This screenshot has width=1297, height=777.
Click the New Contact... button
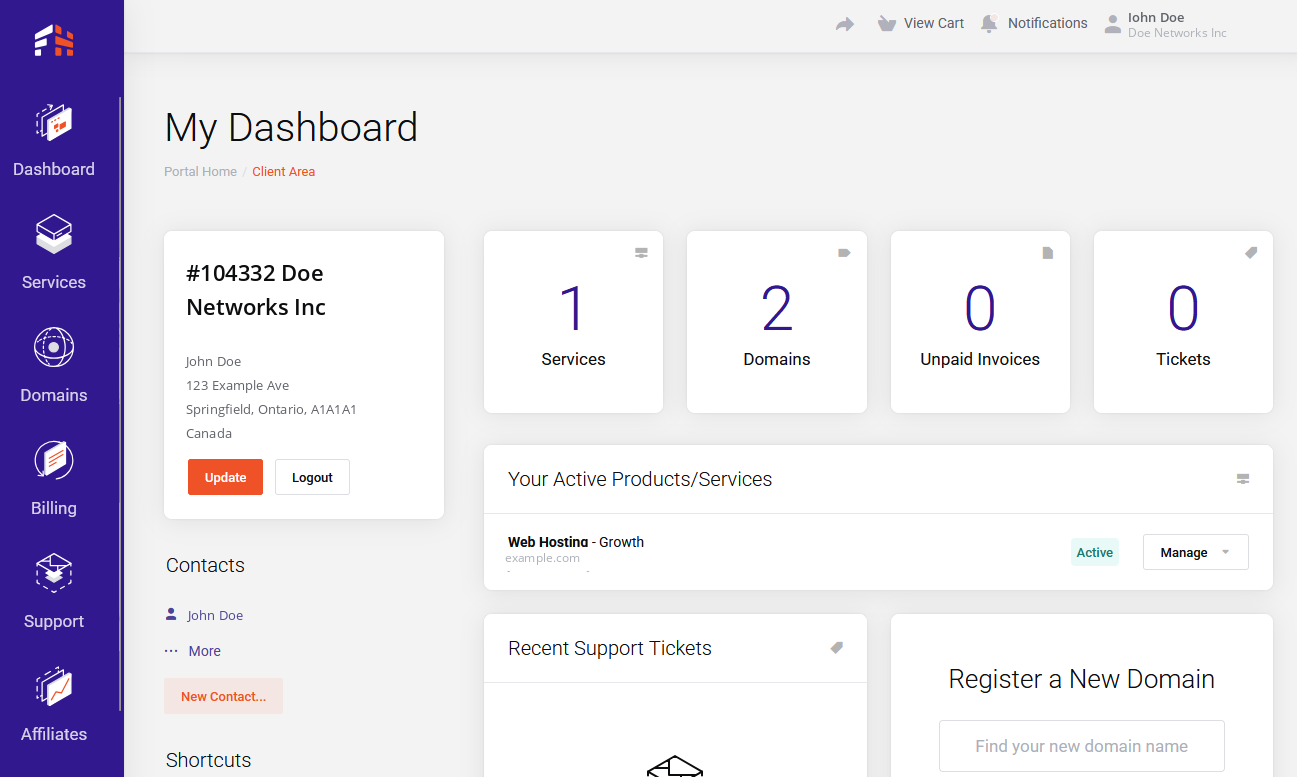pos(223,696)
